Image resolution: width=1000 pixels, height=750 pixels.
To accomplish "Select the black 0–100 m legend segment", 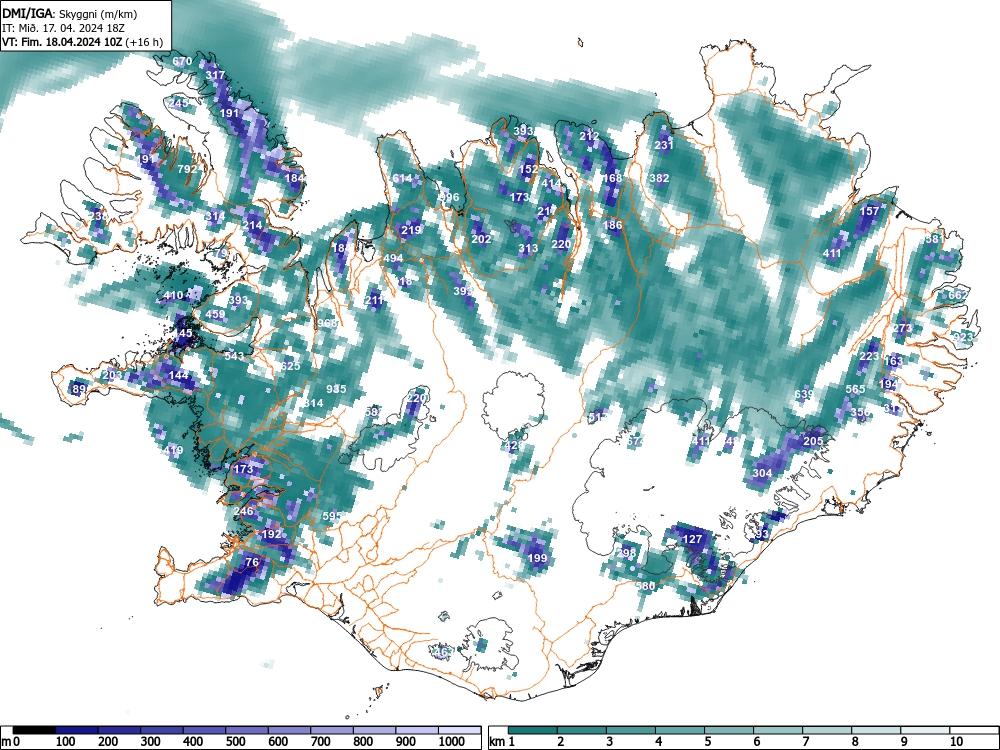I will pyautogui.click(x=34, y=730).
